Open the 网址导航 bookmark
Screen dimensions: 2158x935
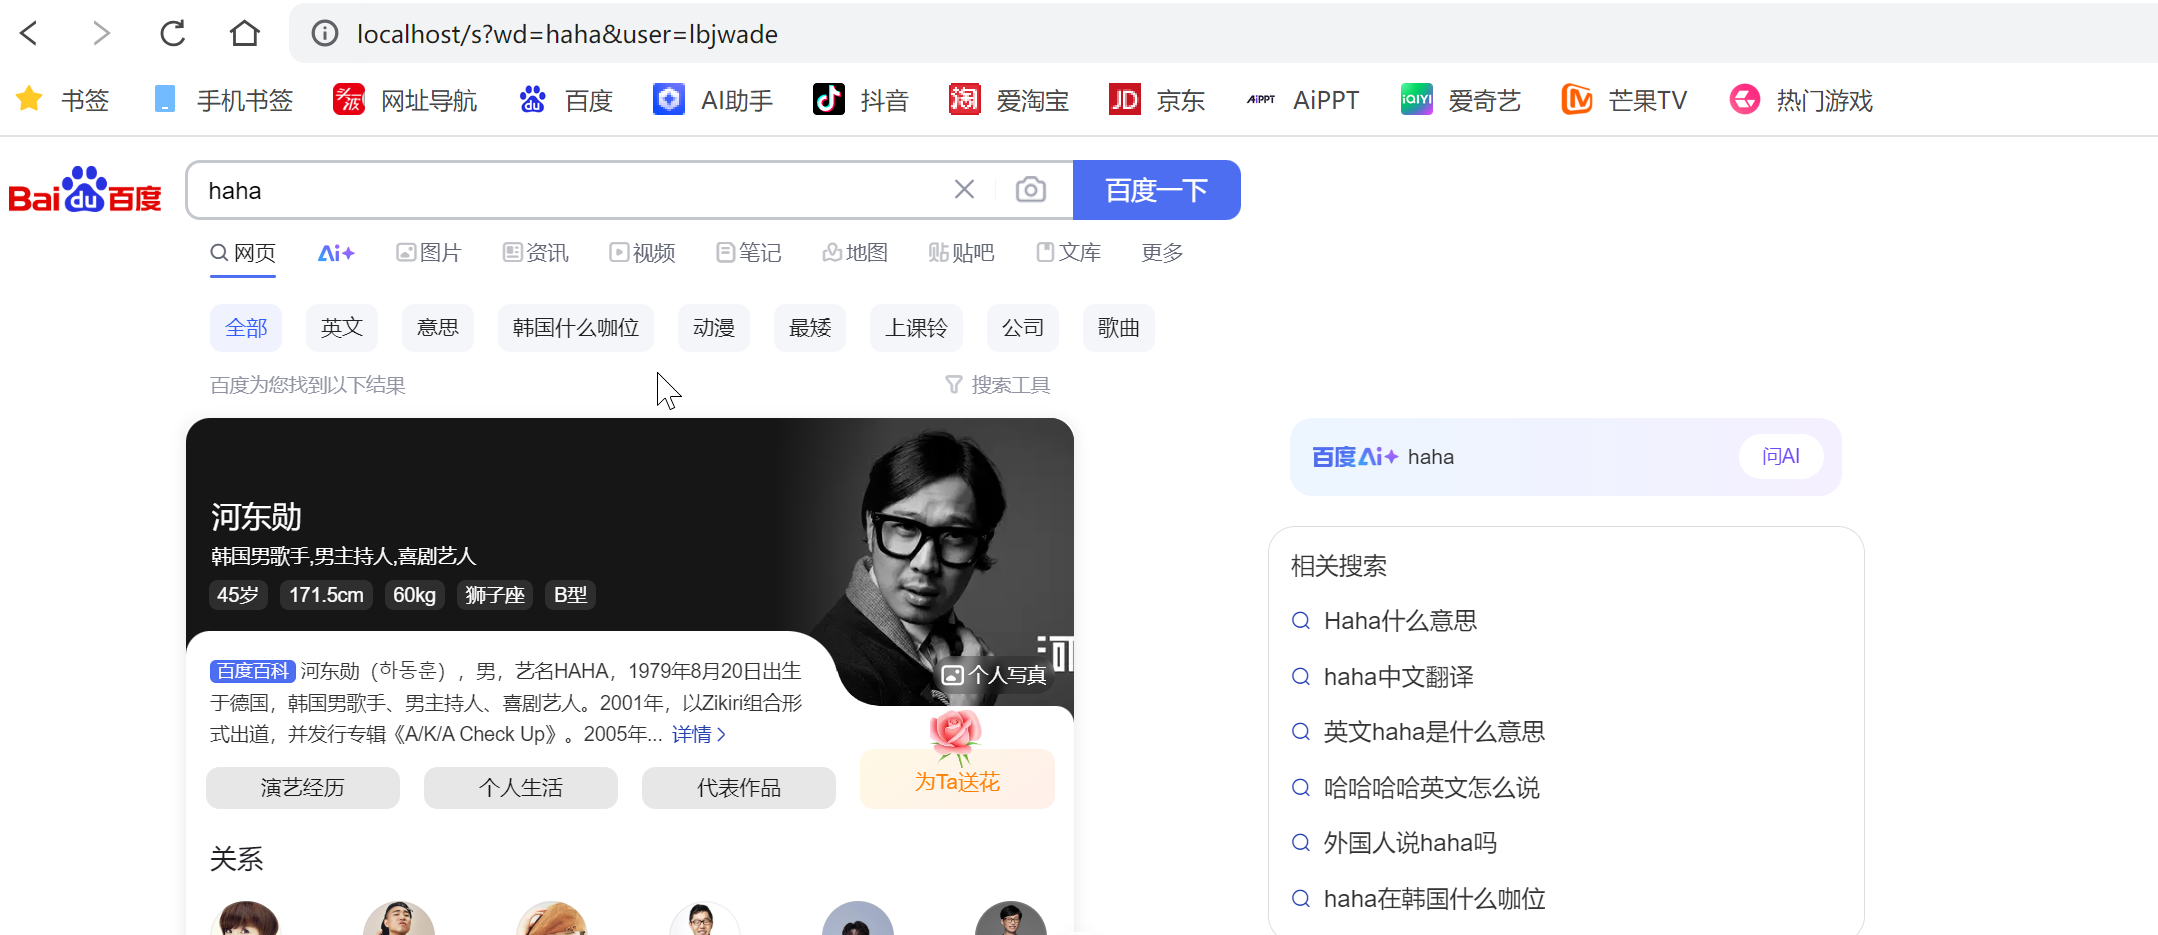tap(405, 100)
